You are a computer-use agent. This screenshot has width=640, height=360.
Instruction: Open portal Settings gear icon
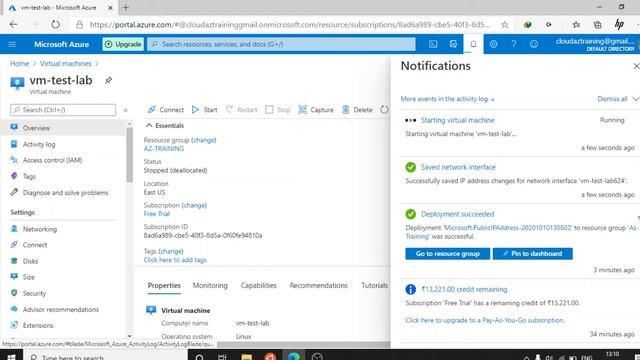(493, 44)
